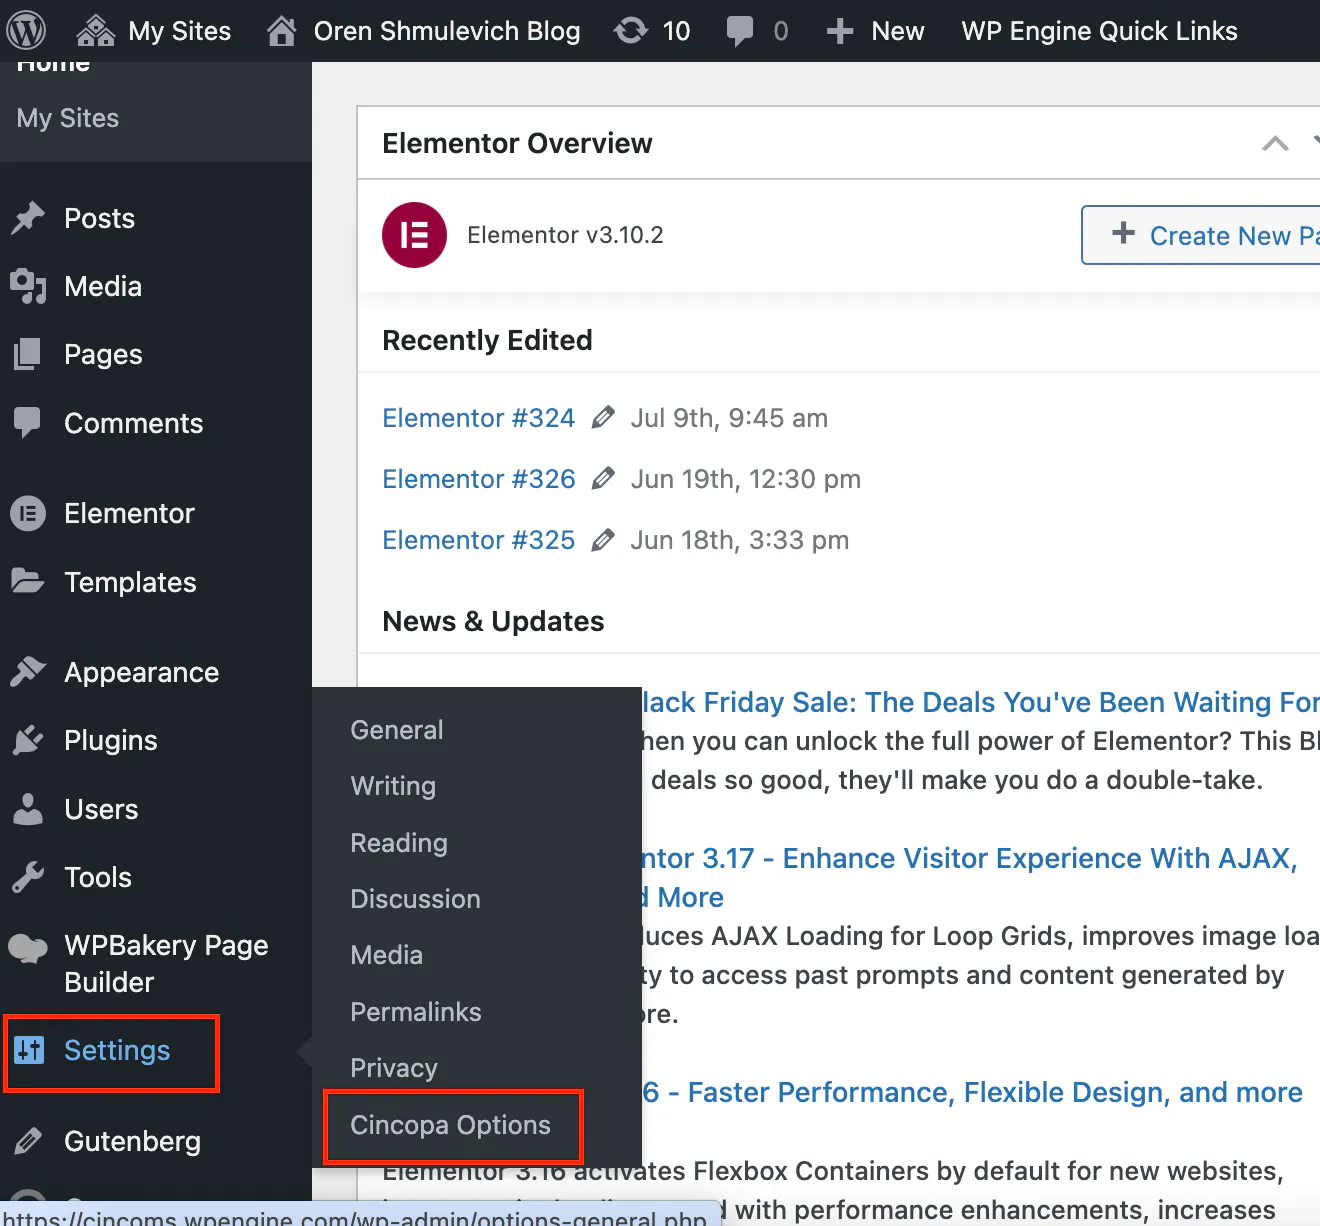Open the Gutenberg menu

132,1141
